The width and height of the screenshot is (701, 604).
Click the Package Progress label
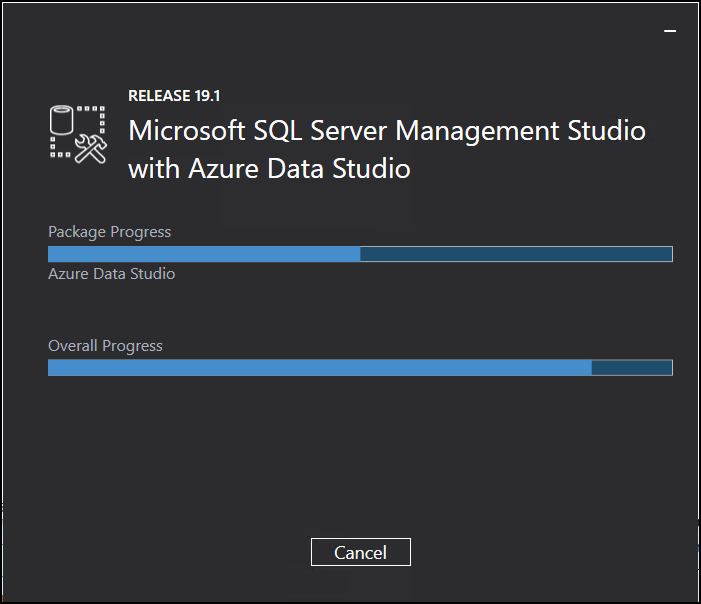(x=110, y=232)
